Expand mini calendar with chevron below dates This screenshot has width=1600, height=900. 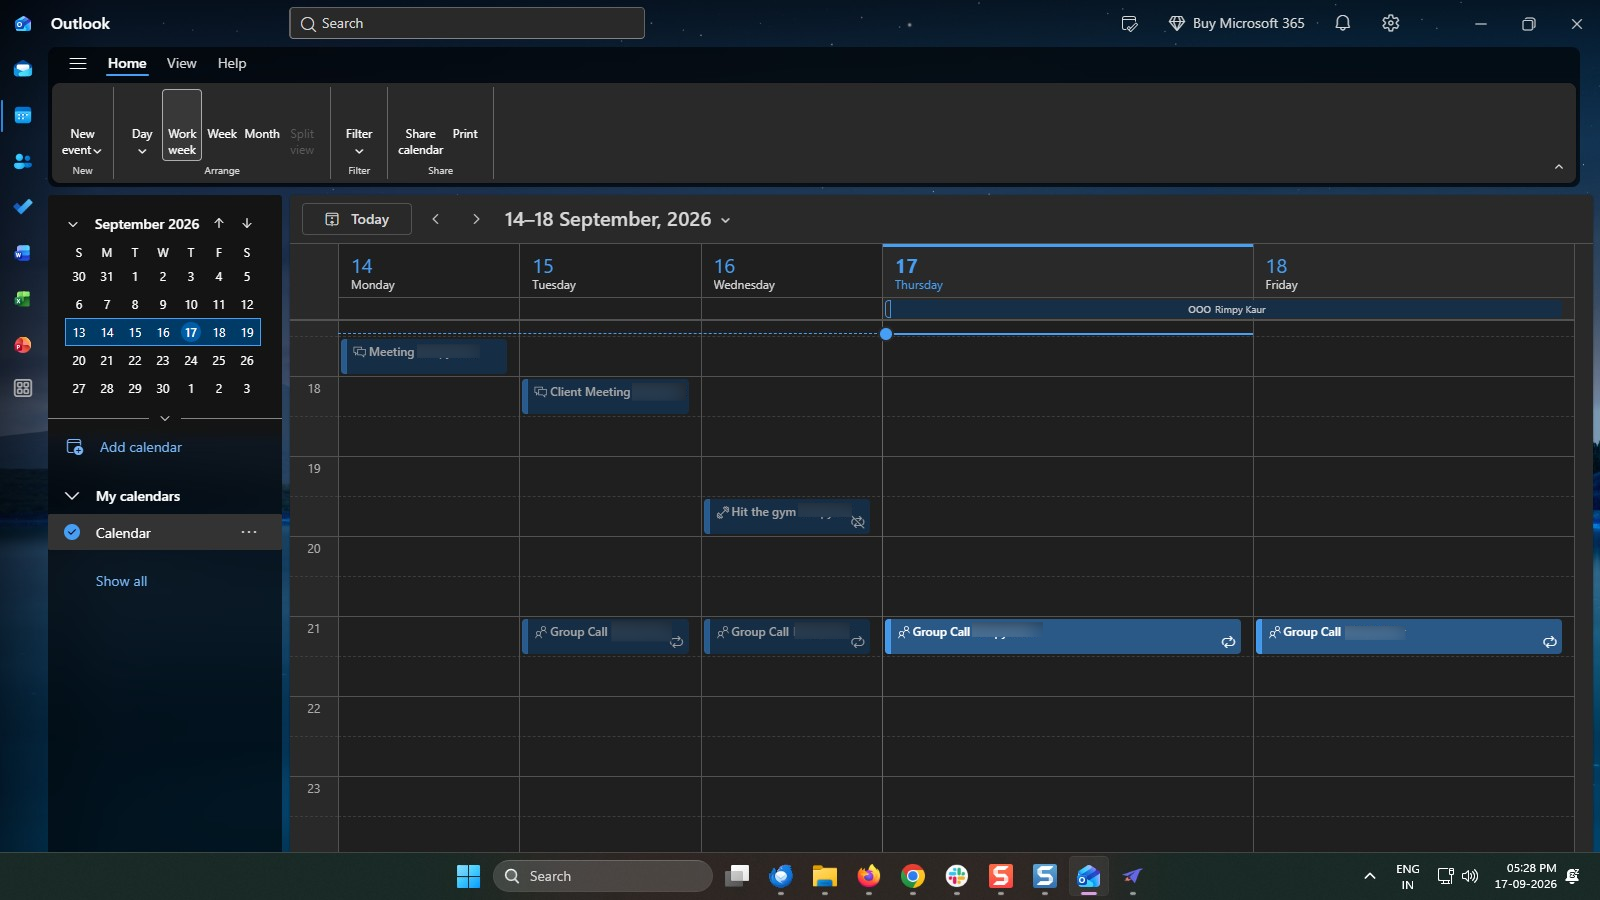click(165, 418)
